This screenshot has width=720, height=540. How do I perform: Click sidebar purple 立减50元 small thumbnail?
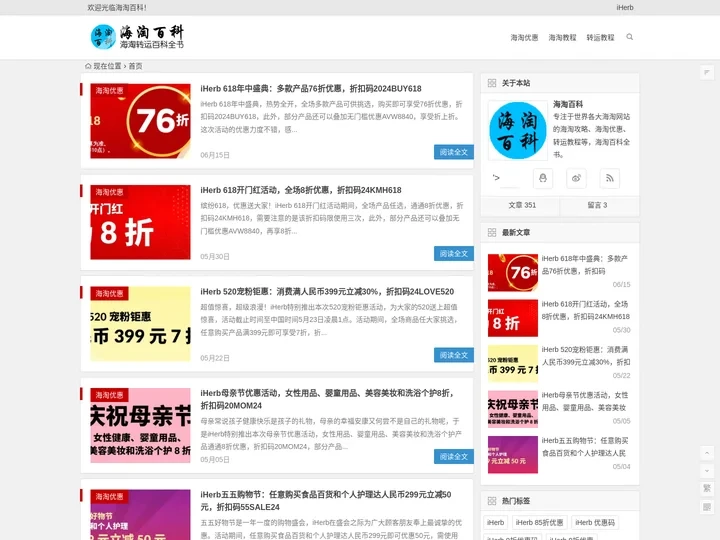point(513,455)
